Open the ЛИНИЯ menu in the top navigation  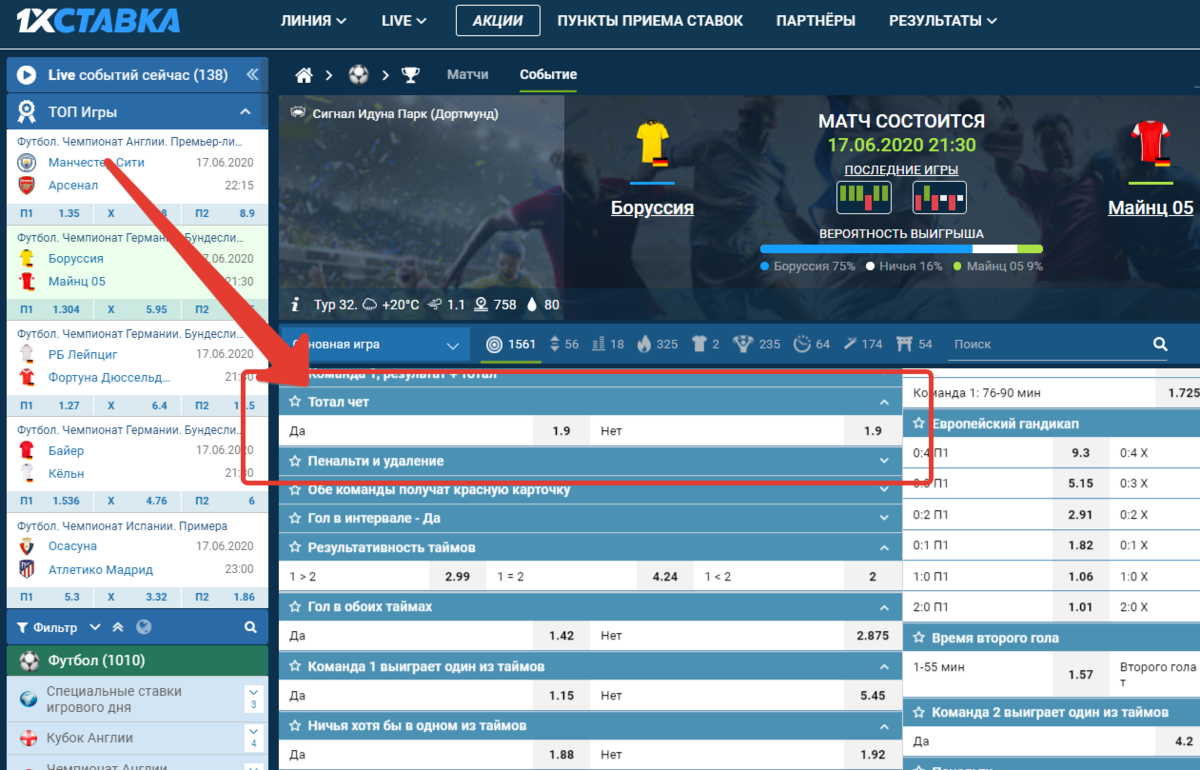(x=313, y=20)
